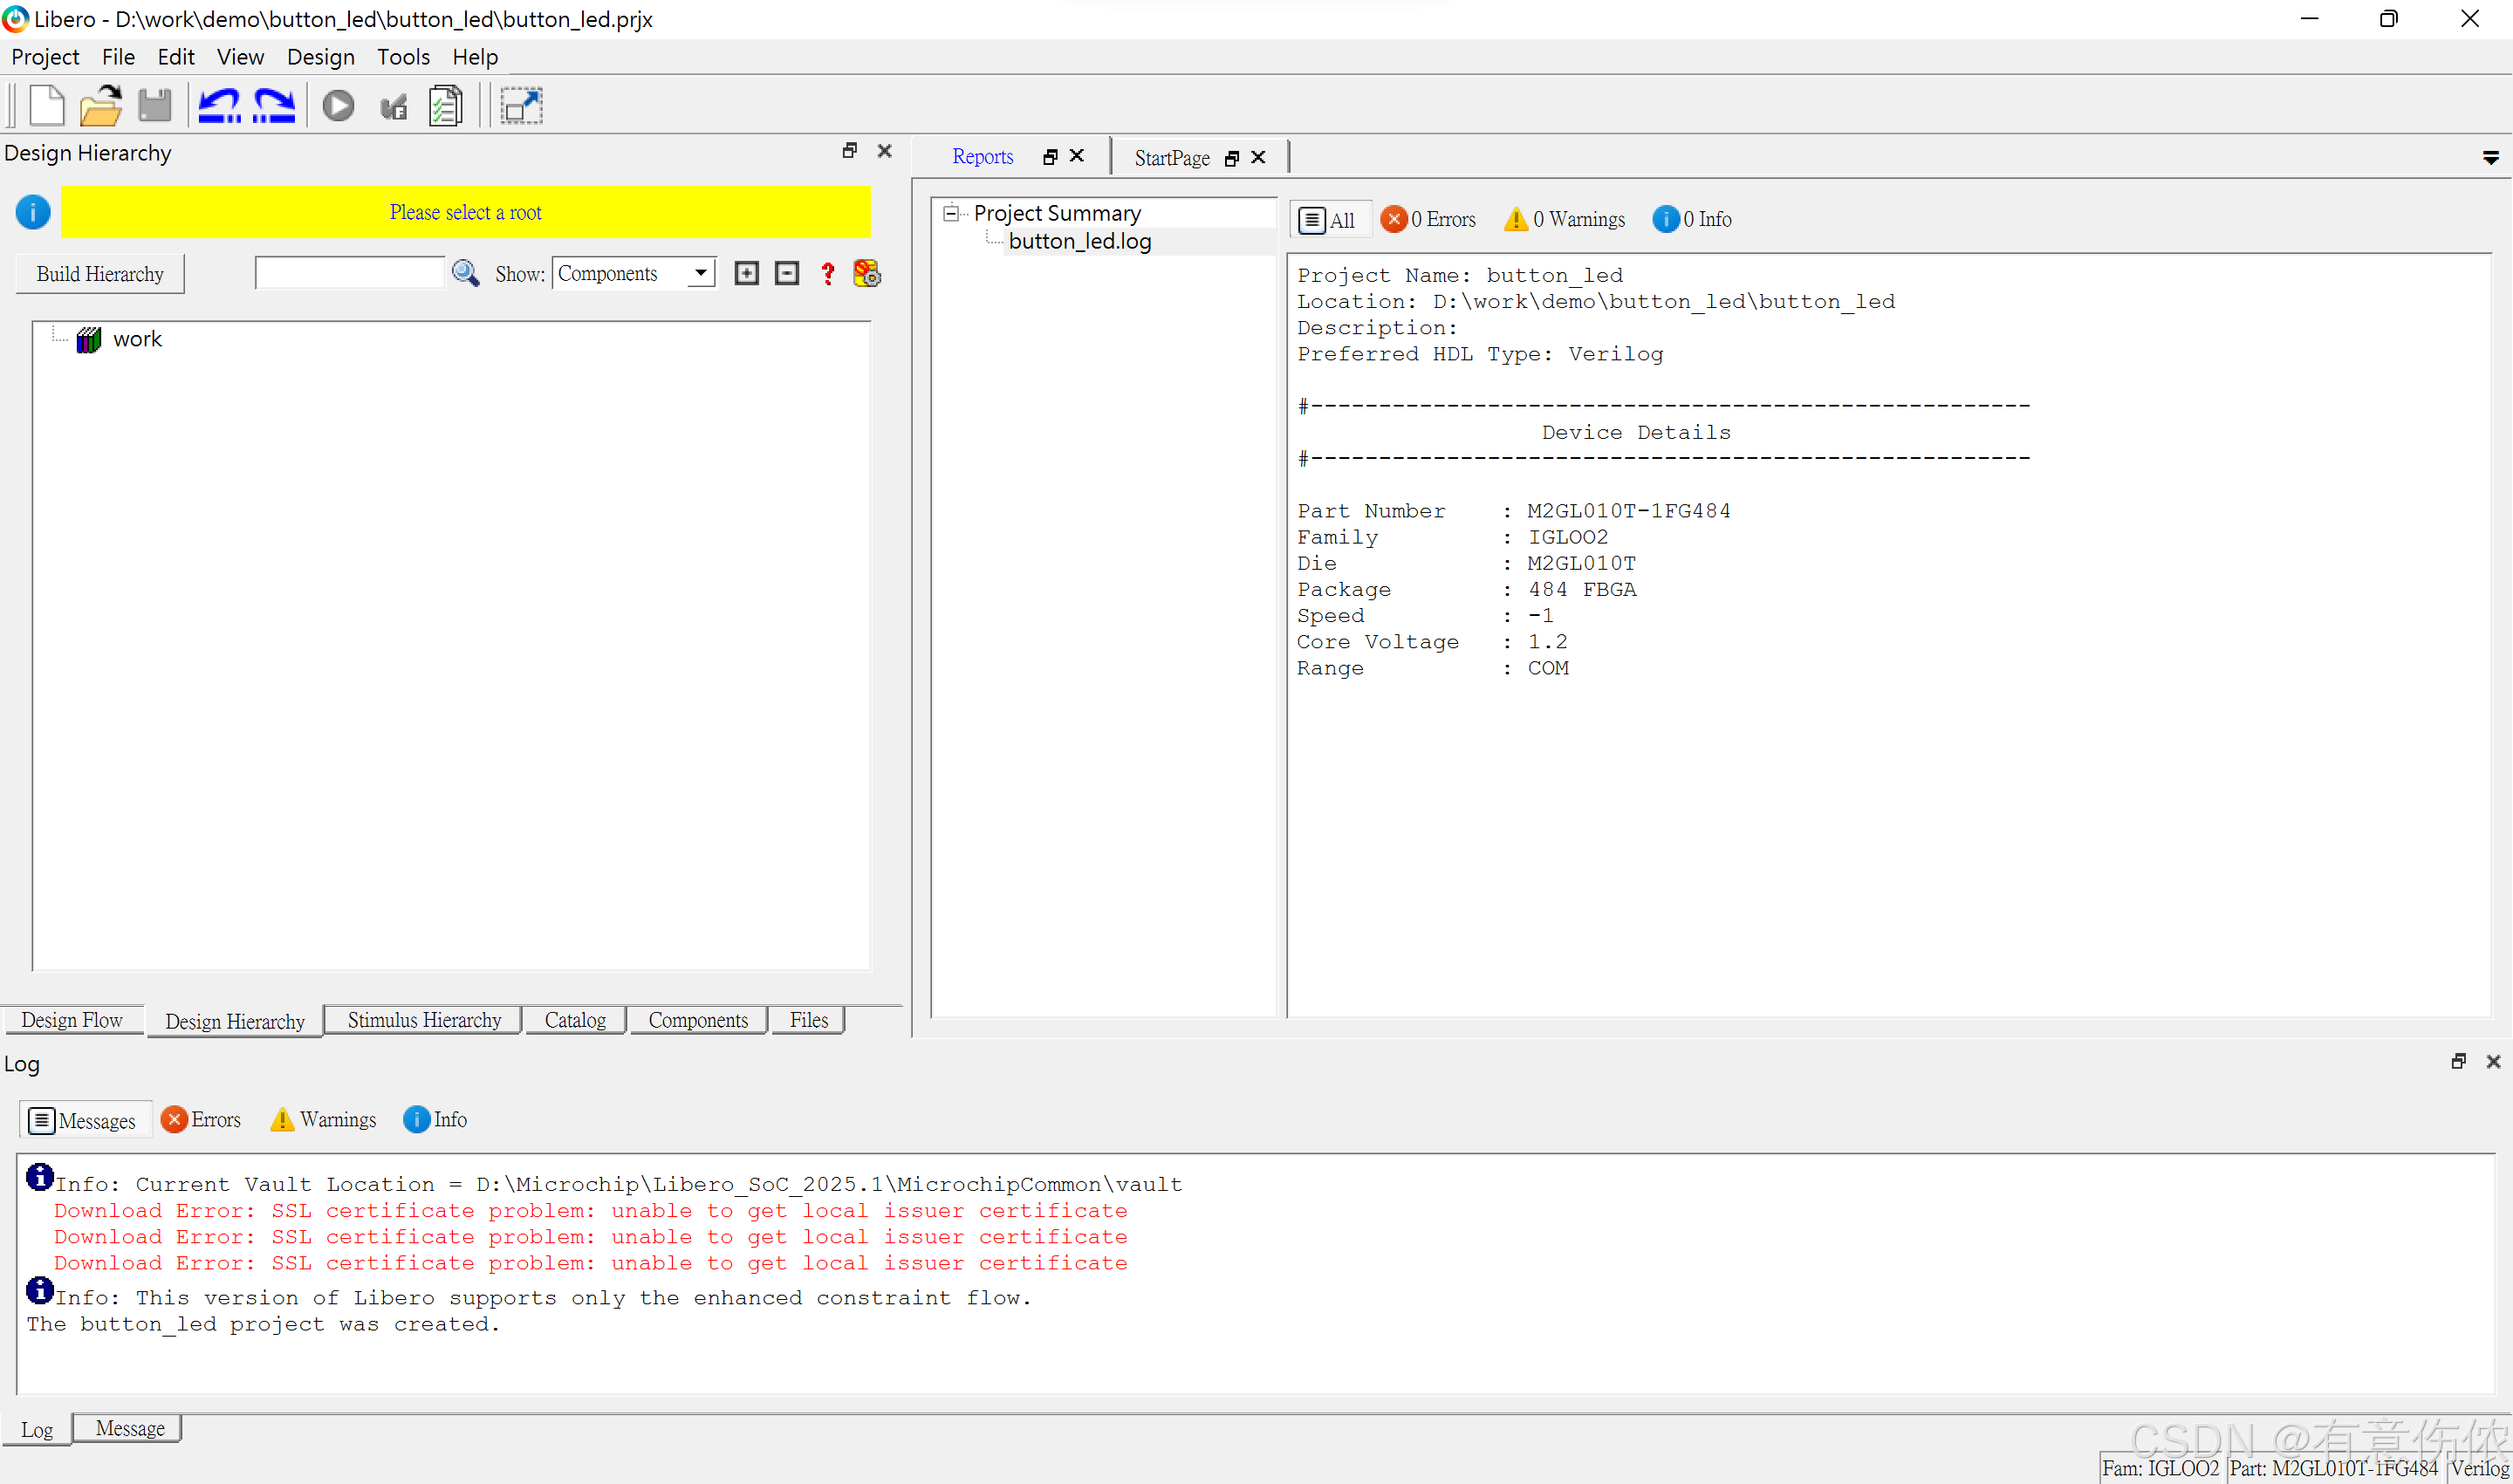The height and width of the screenshot is (1484, 2513).
Task: Select button_led.log in the report tree
Action: click(x=1079, y=241)
